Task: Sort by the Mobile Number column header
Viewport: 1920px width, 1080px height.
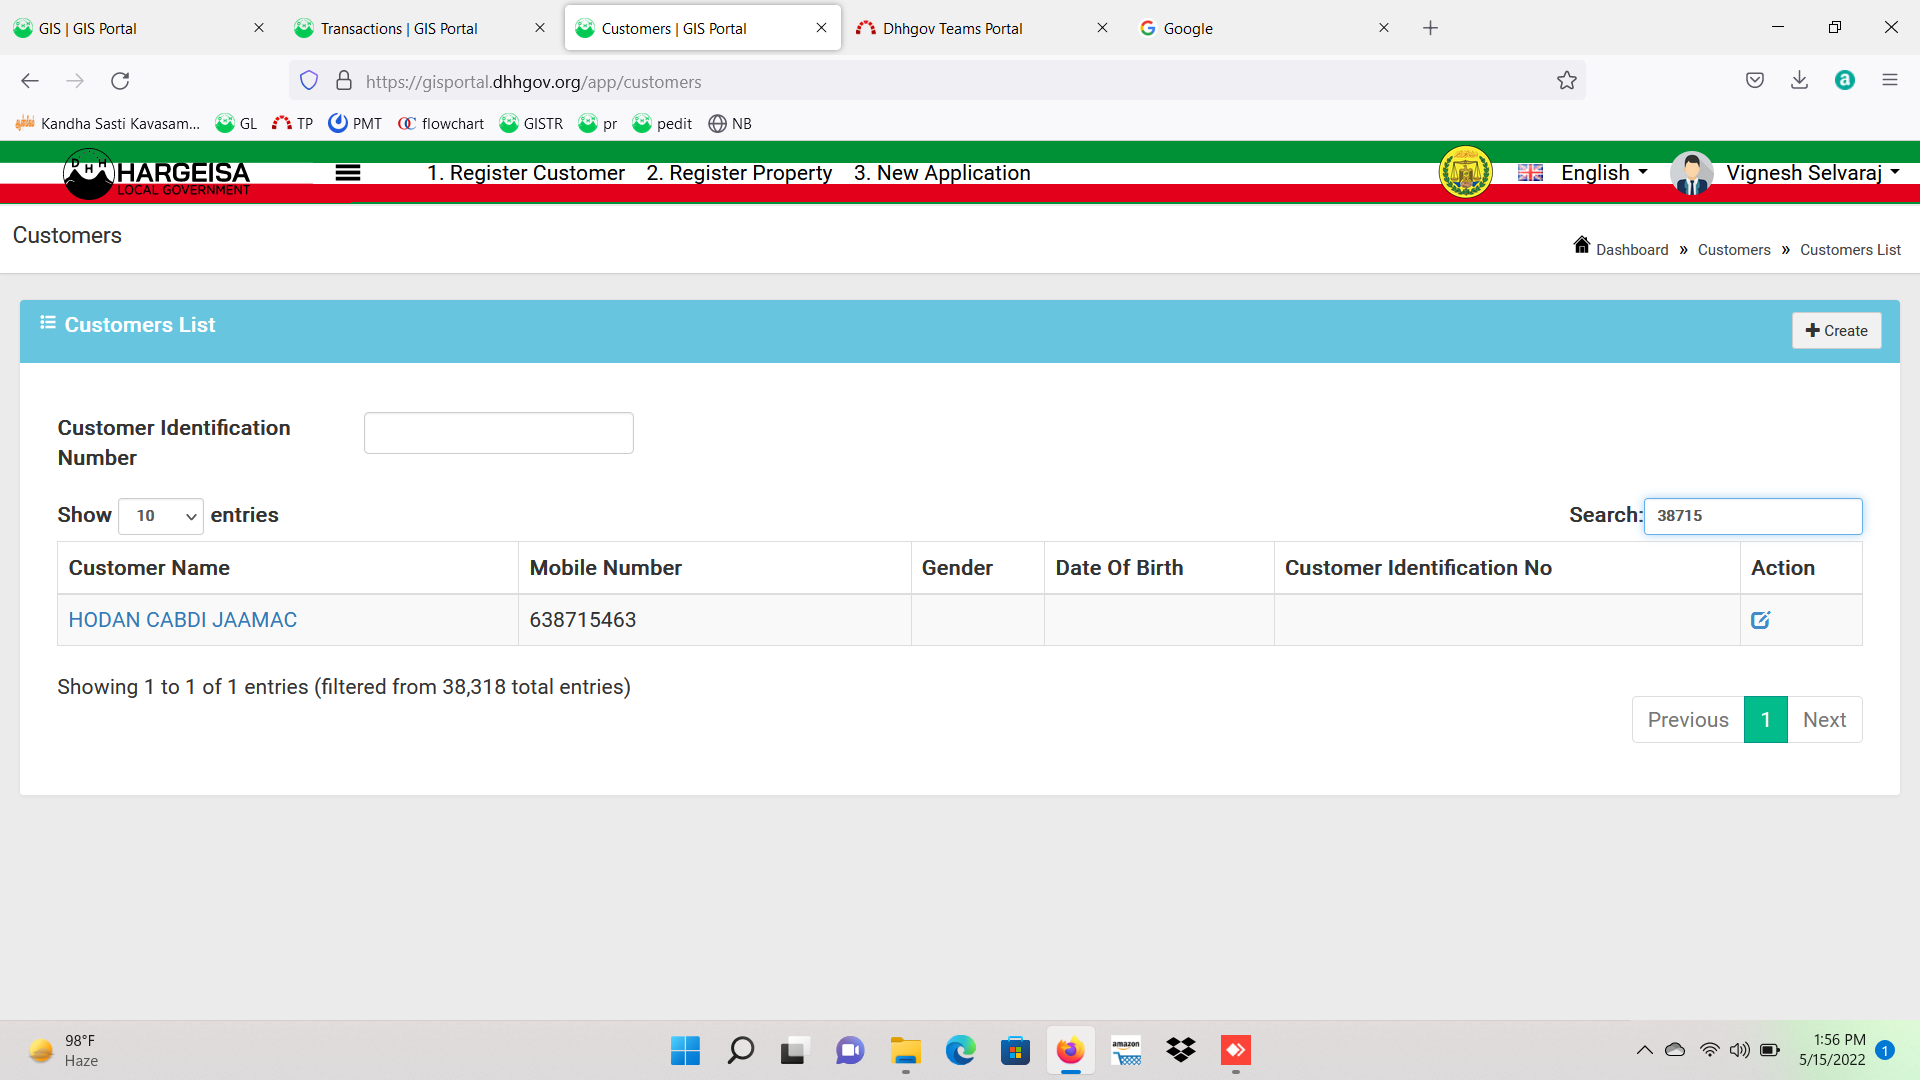Action: (x=715, y=568)
